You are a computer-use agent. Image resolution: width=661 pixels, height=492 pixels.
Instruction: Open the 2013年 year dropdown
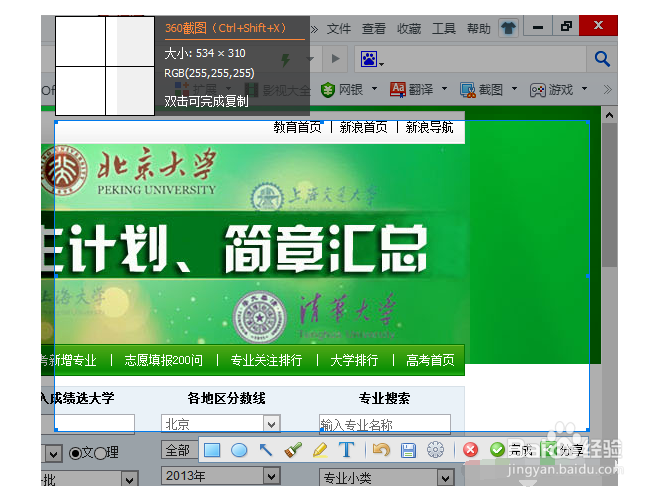coord(220,476)
